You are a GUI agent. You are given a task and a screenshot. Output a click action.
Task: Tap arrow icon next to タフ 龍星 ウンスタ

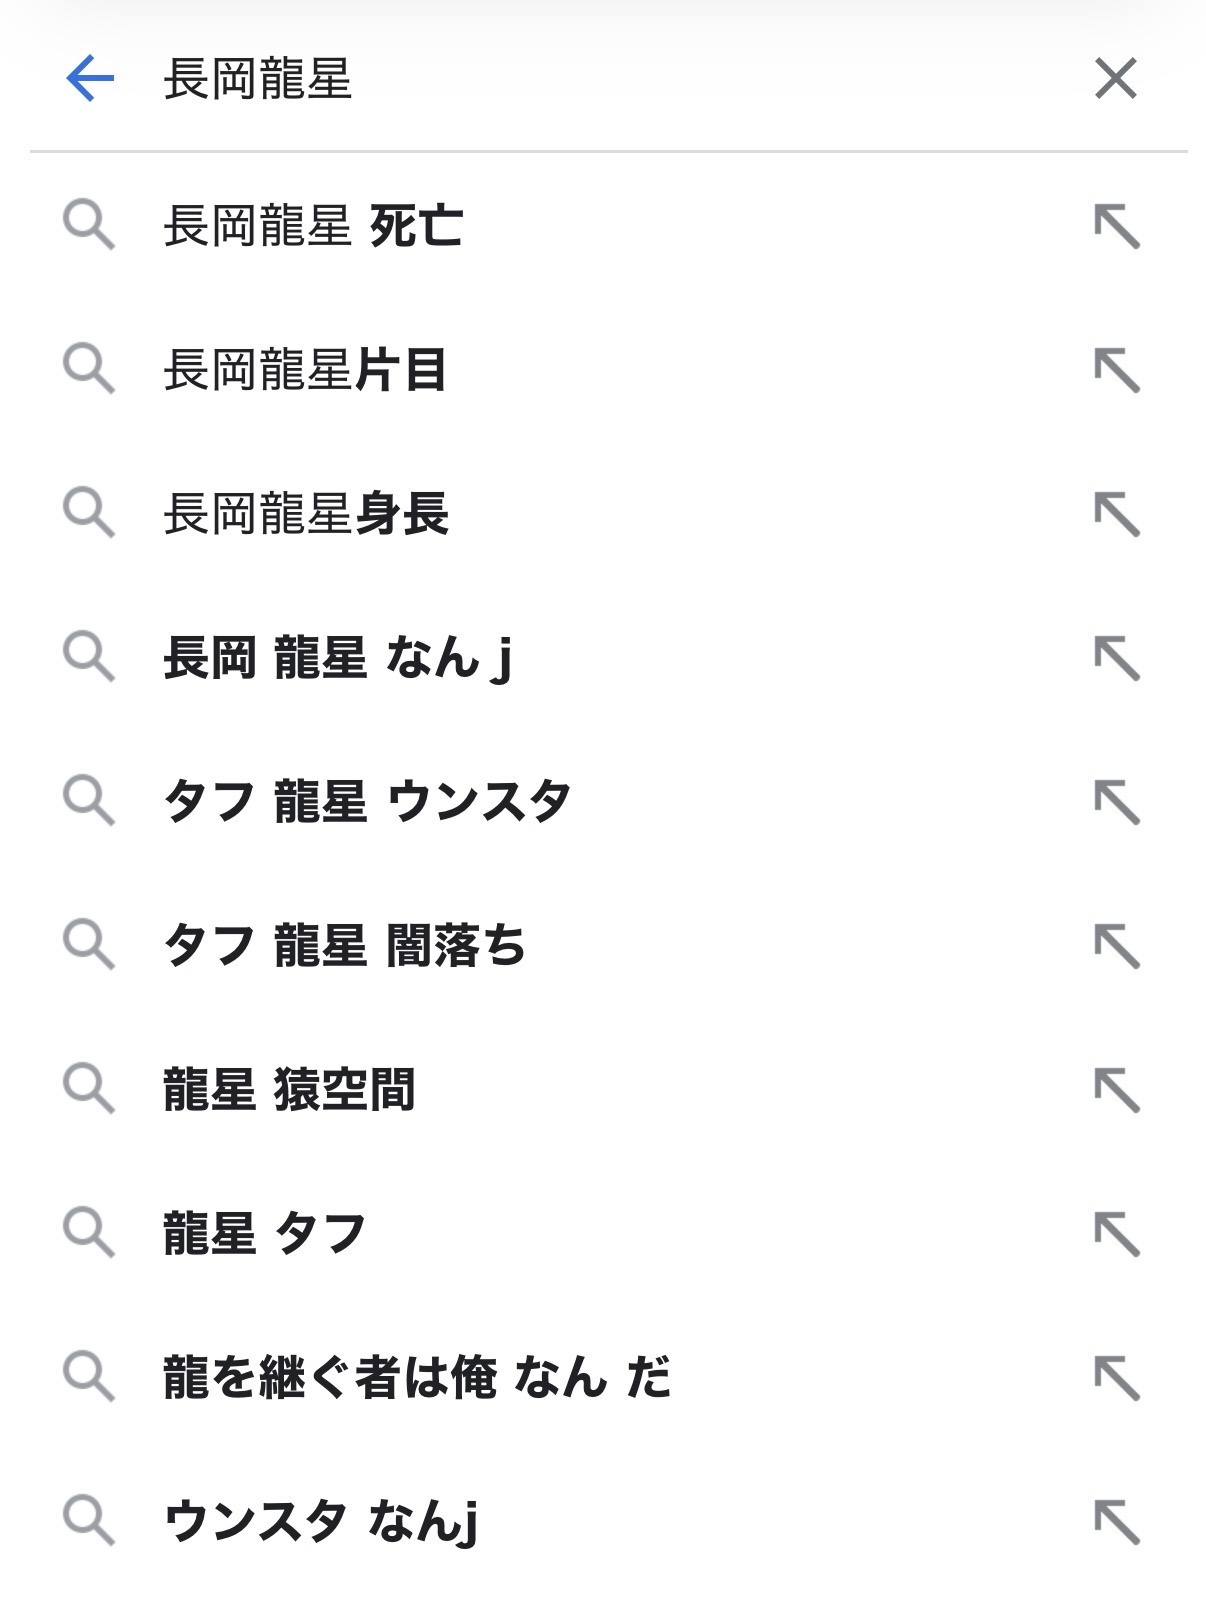pyautogui.click(x=1117, y=802)
